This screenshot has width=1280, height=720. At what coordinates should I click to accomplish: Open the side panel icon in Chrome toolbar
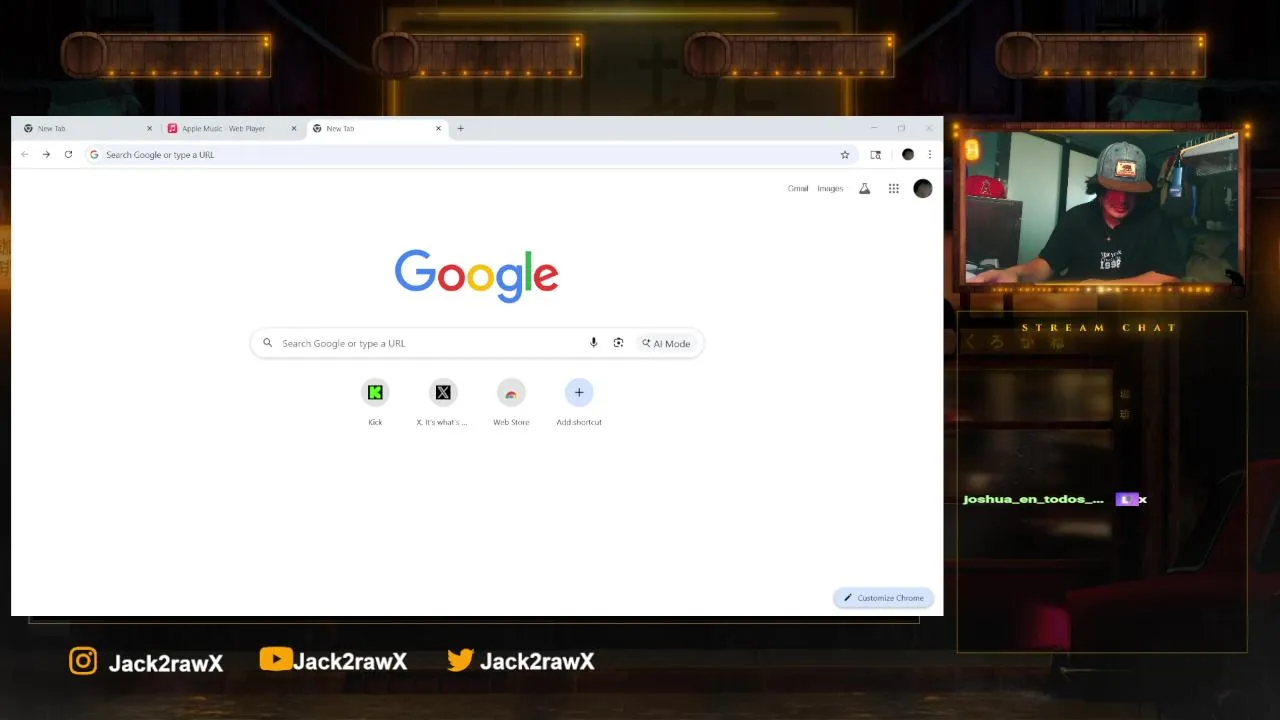tap(876, 154)
